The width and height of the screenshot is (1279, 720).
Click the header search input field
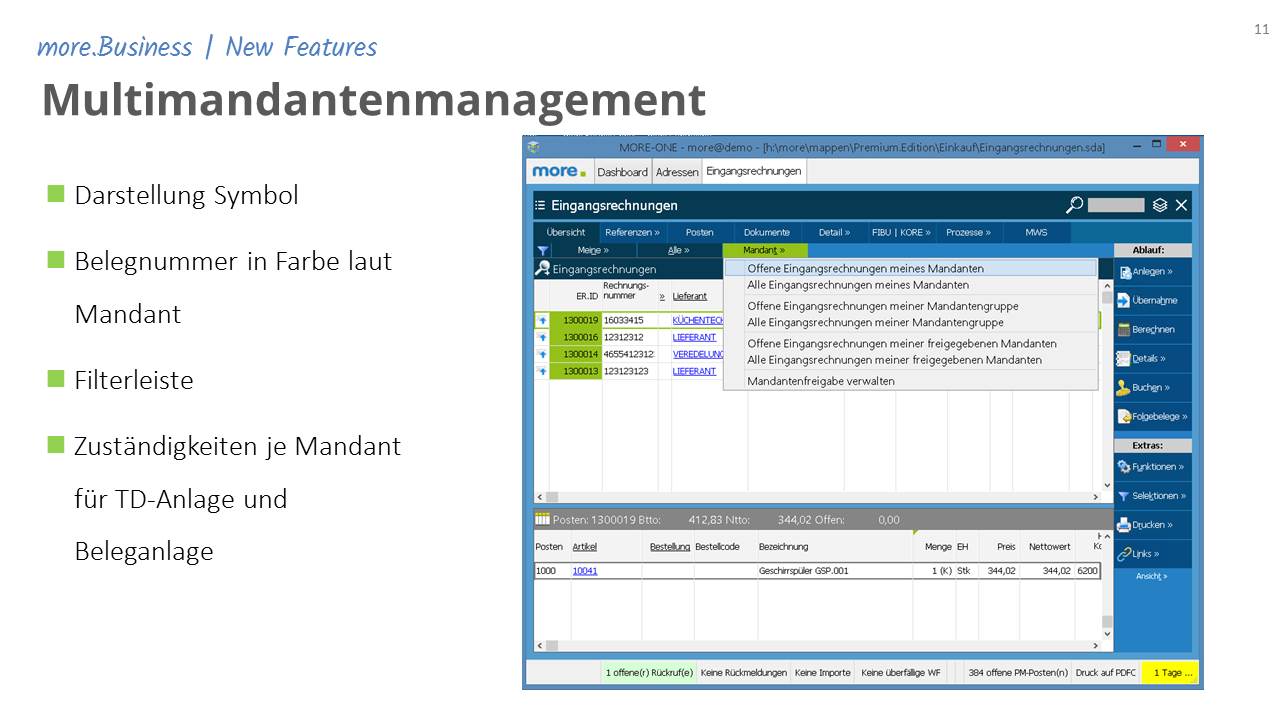click(x=1116, y=205)
